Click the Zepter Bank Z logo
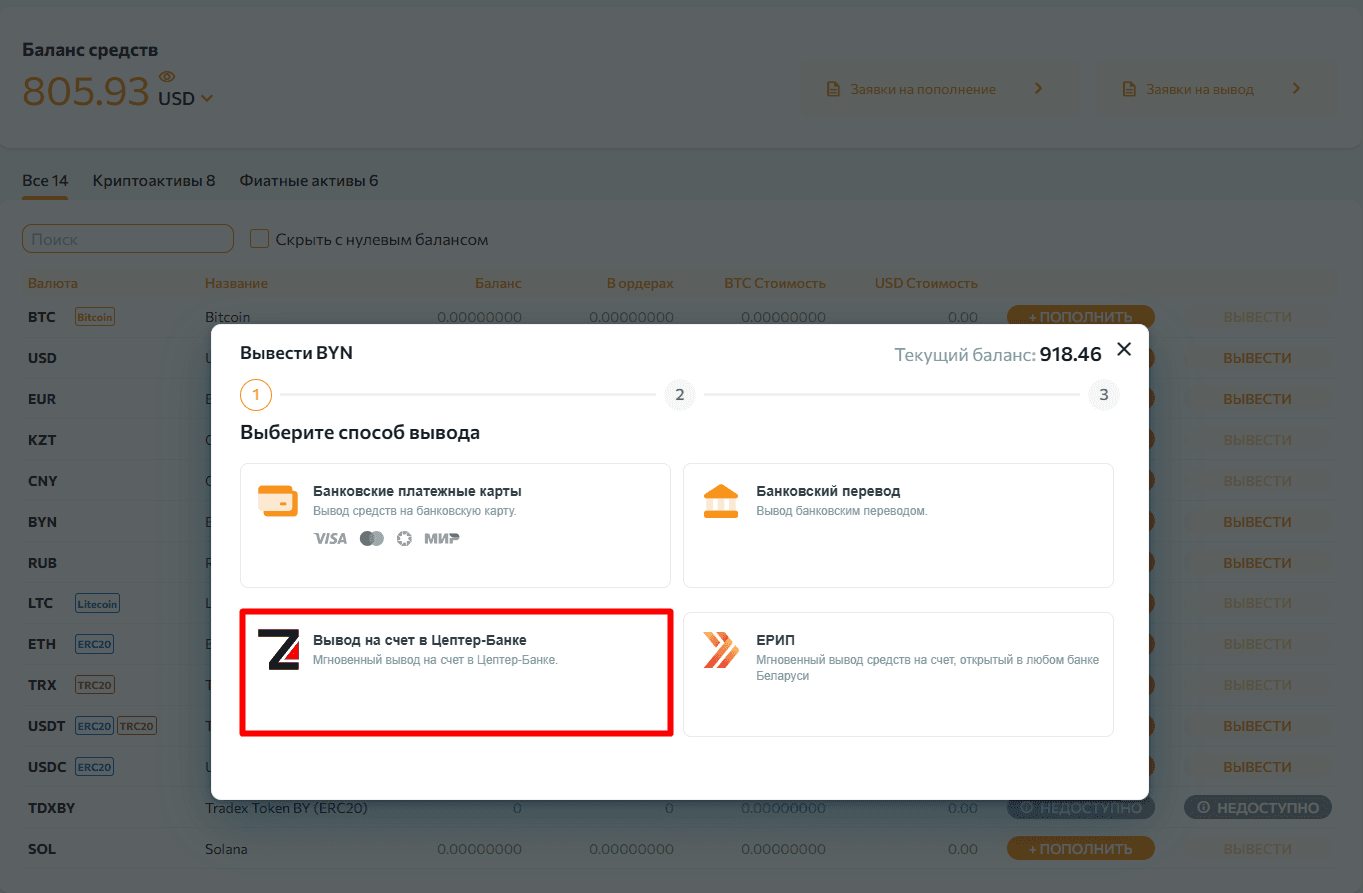Screen dimensions: 1363x893 point(278,650)
